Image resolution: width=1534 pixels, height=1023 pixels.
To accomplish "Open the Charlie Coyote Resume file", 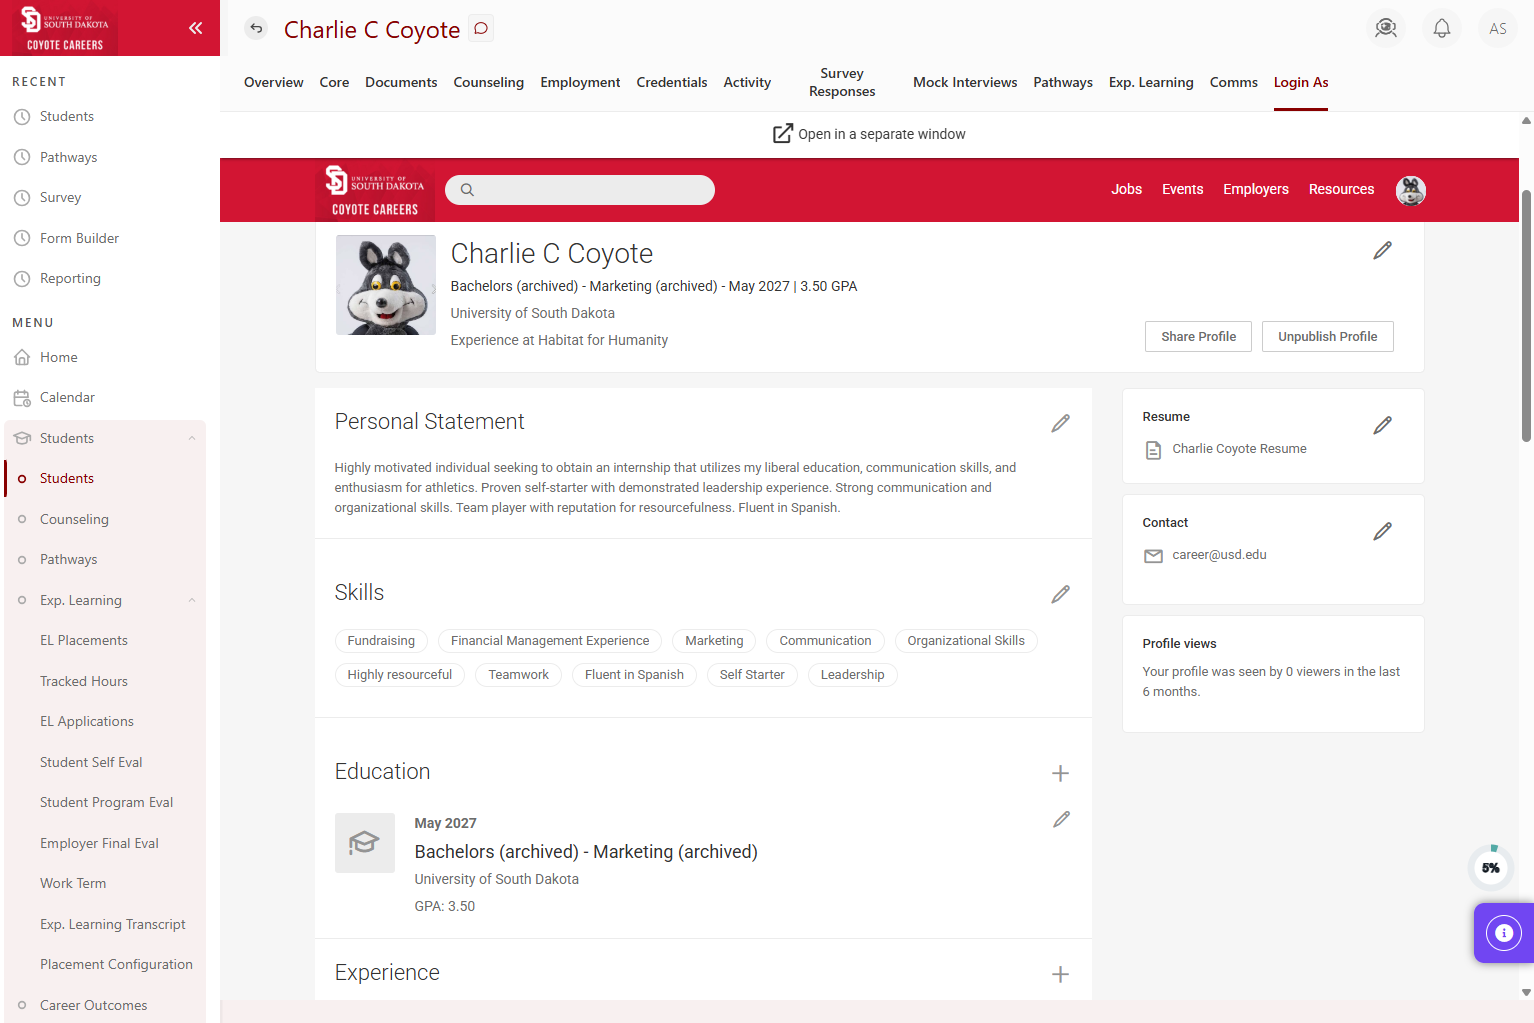I will (x=1239, y=449).
